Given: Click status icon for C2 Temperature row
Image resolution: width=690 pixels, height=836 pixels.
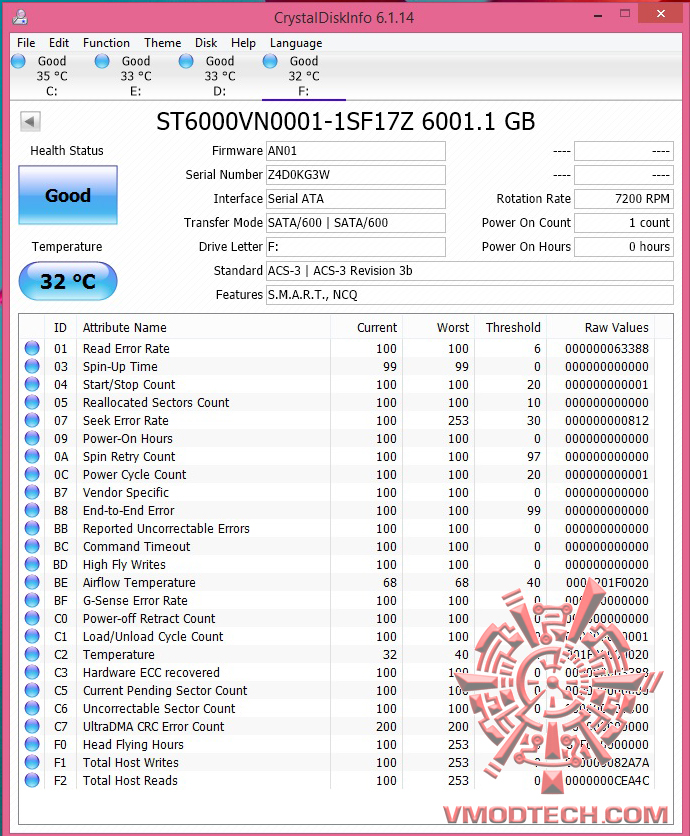Looking at the screenshot, I should (32, 654).
